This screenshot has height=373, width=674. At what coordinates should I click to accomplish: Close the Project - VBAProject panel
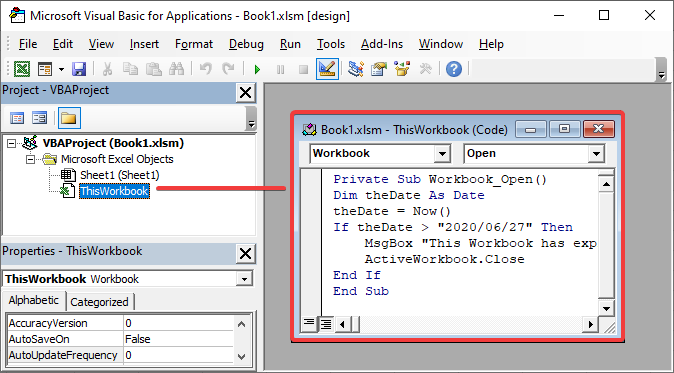coord(245,92)
